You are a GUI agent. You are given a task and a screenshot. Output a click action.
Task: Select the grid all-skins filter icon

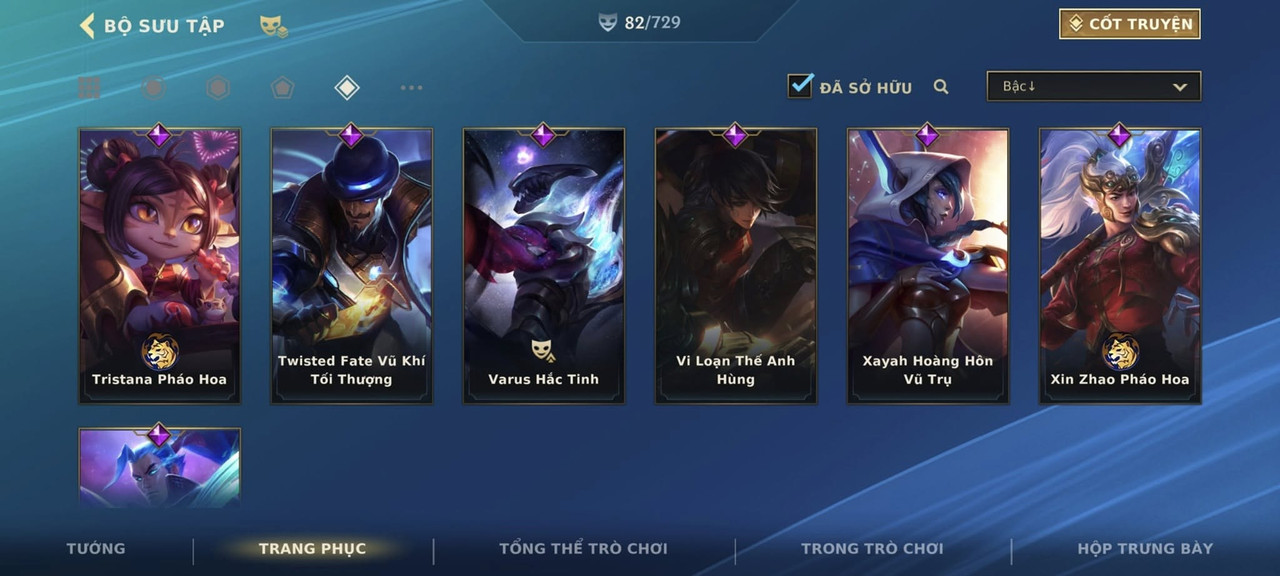coord(89,88)
